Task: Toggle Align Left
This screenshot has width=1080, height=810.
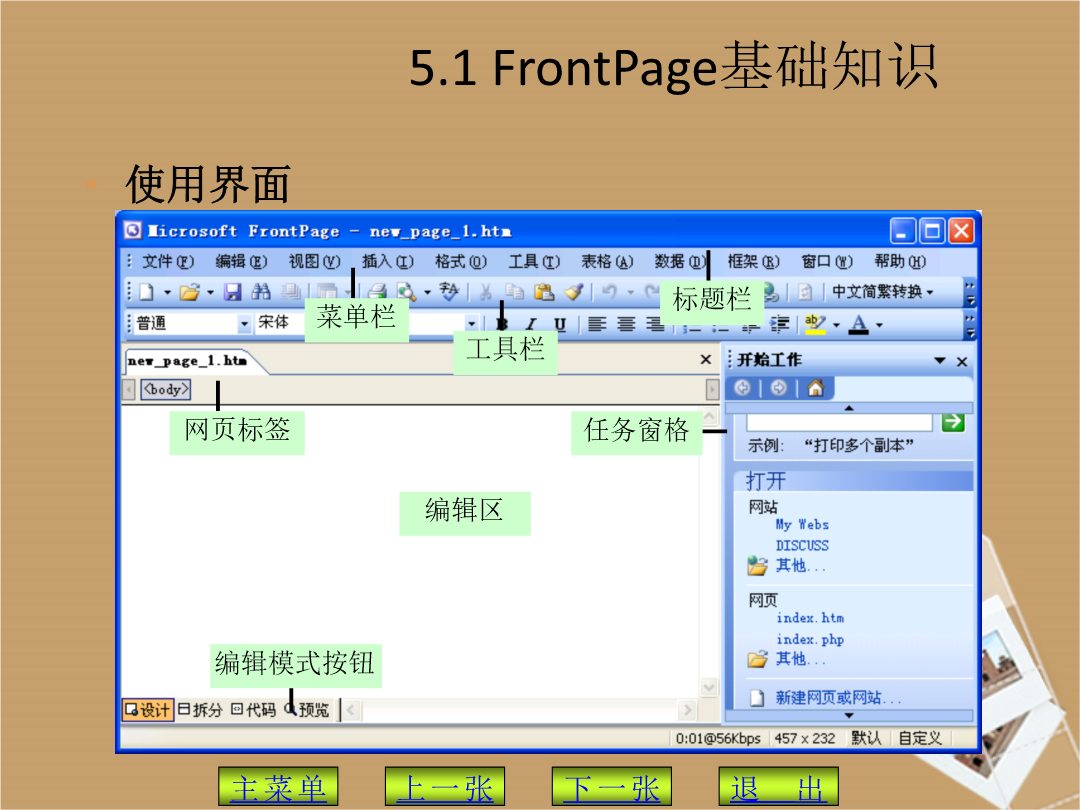Action: [596, 324]
